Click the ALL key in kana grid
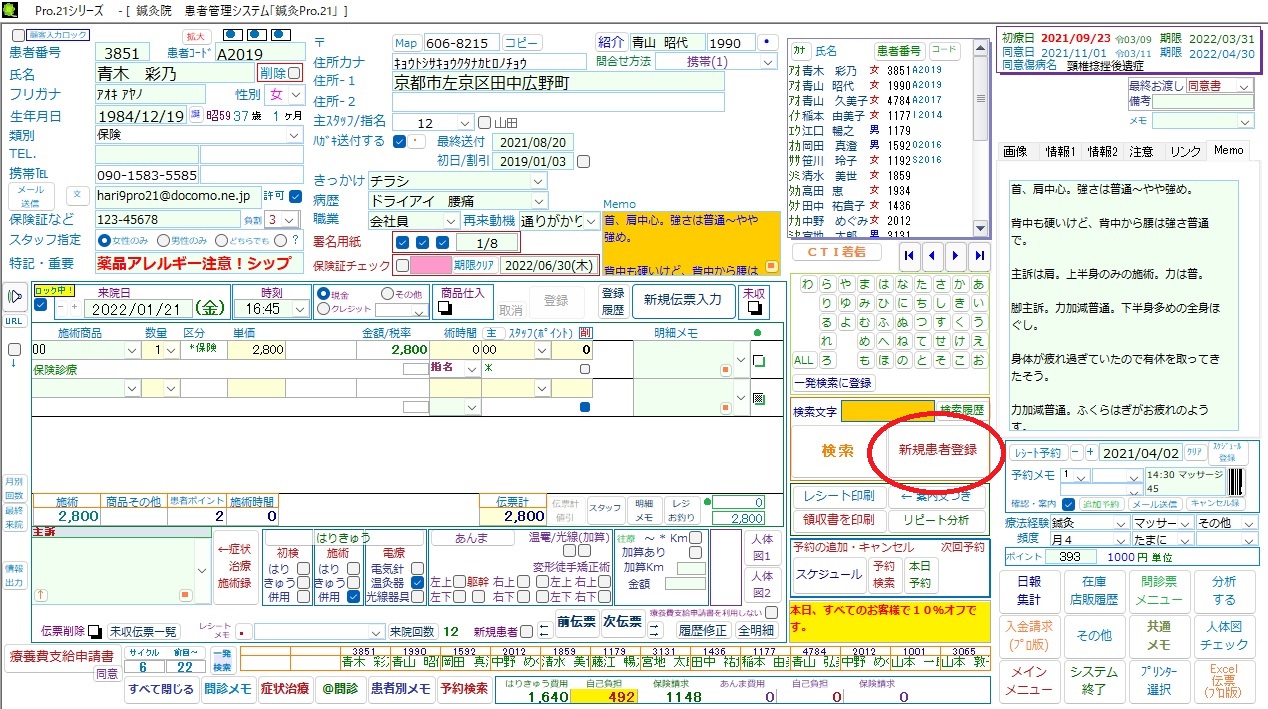1268x709 pixels. coord(804,360)
